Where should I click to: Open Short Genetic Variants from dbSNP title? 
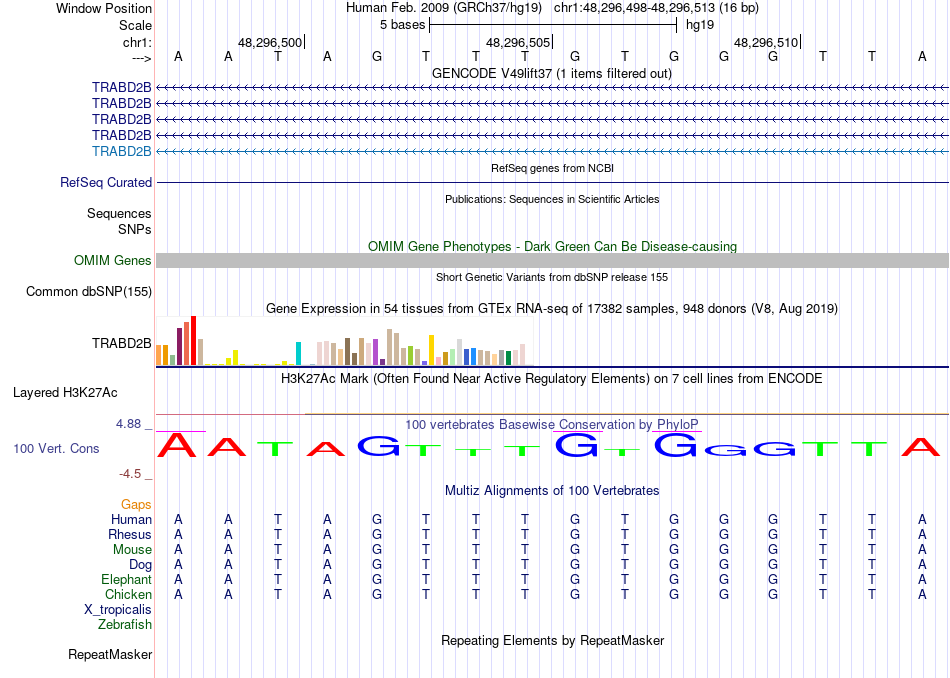pyautogui.click(x=552, y=278)
